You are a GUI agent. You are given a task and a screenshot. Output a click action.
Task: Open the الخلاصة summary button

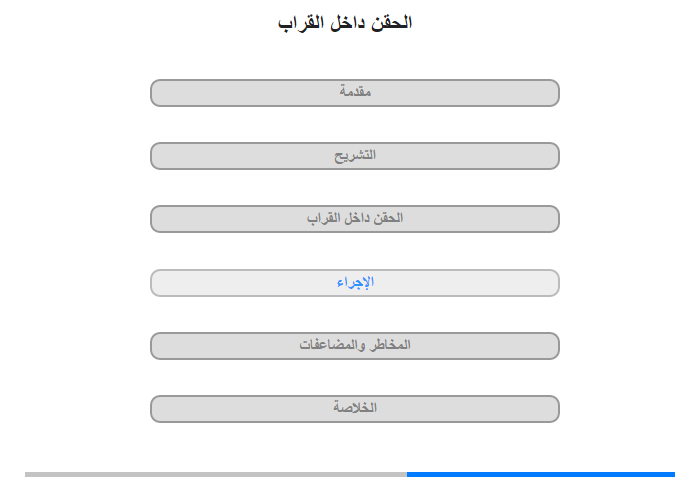pos(355,409)
